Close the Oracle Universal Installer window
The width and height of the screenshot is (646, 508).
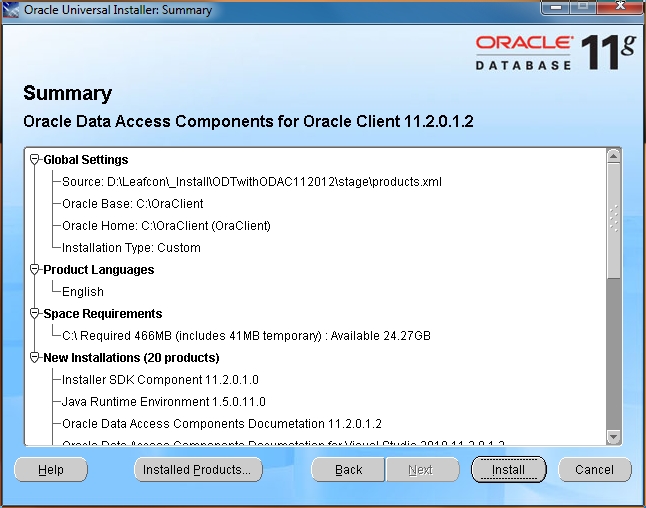coord(620,6)
